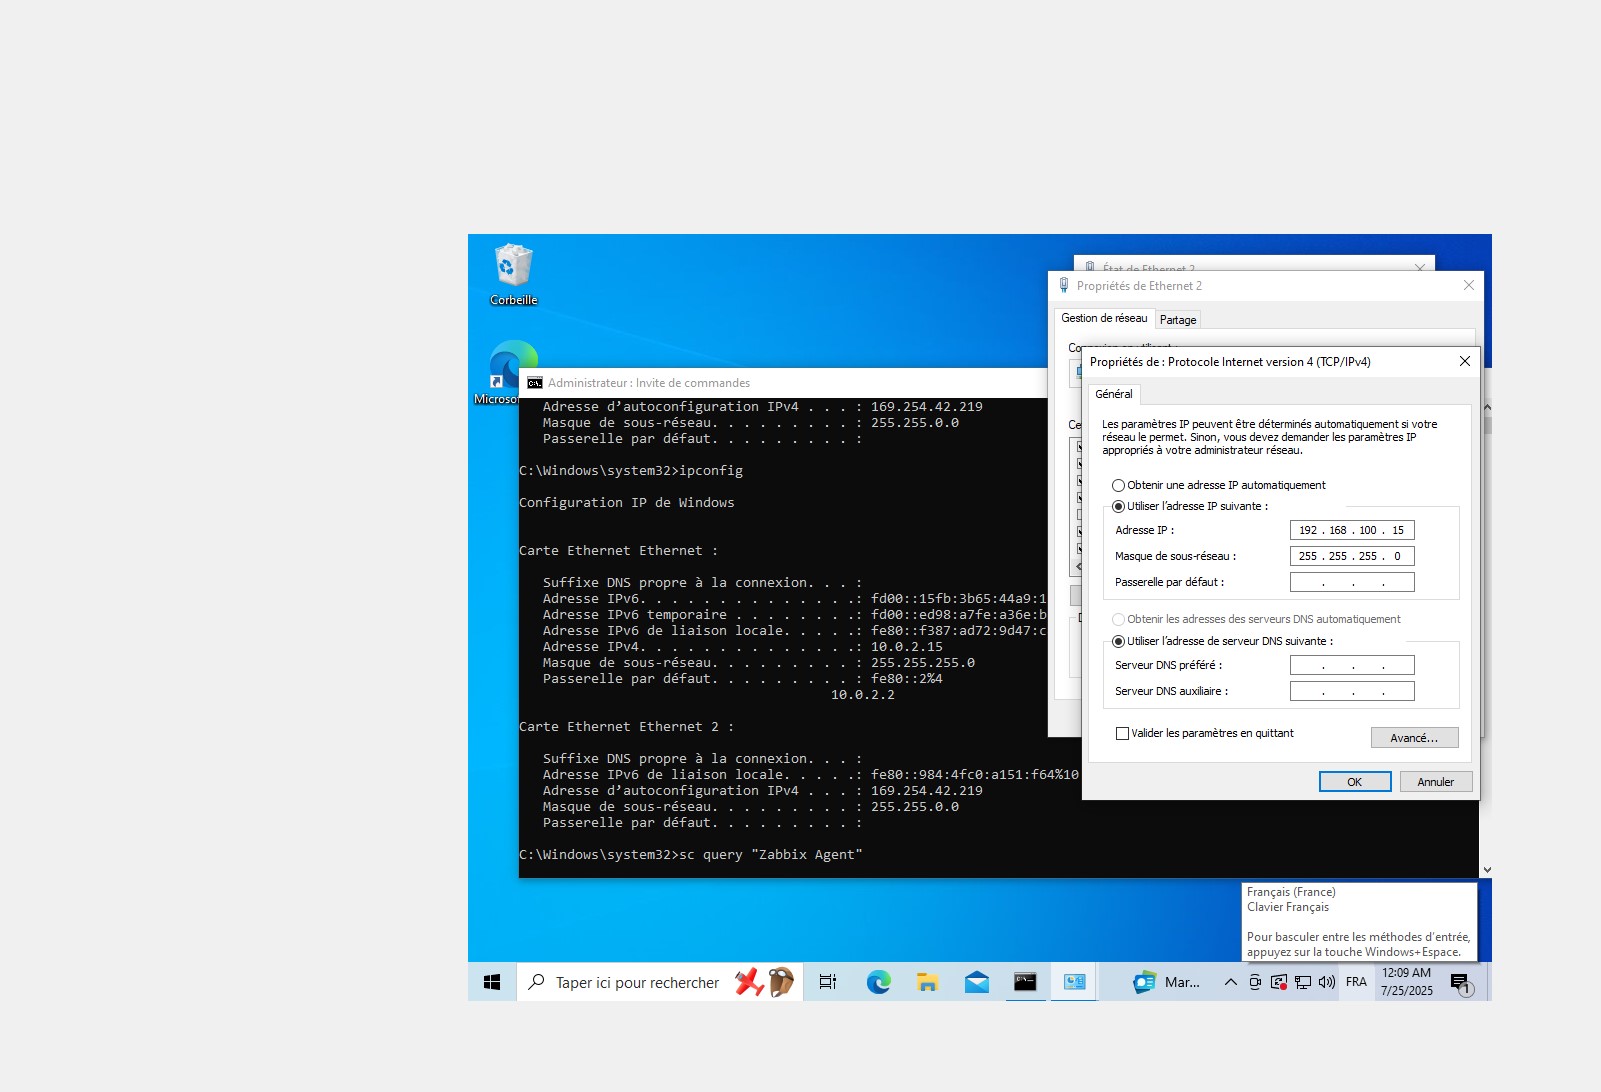Click the command window scrollbar down arrow
The width and height of the screenshot is (1601, 1092).
point(1486,870)
